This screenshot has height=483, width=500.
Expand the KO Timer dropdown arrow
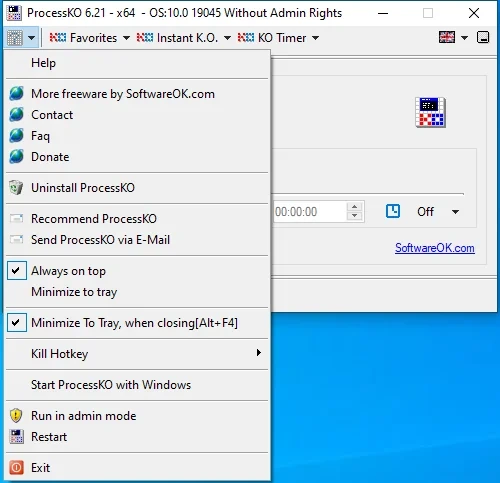pyautogui.click(x=315, y=38)
